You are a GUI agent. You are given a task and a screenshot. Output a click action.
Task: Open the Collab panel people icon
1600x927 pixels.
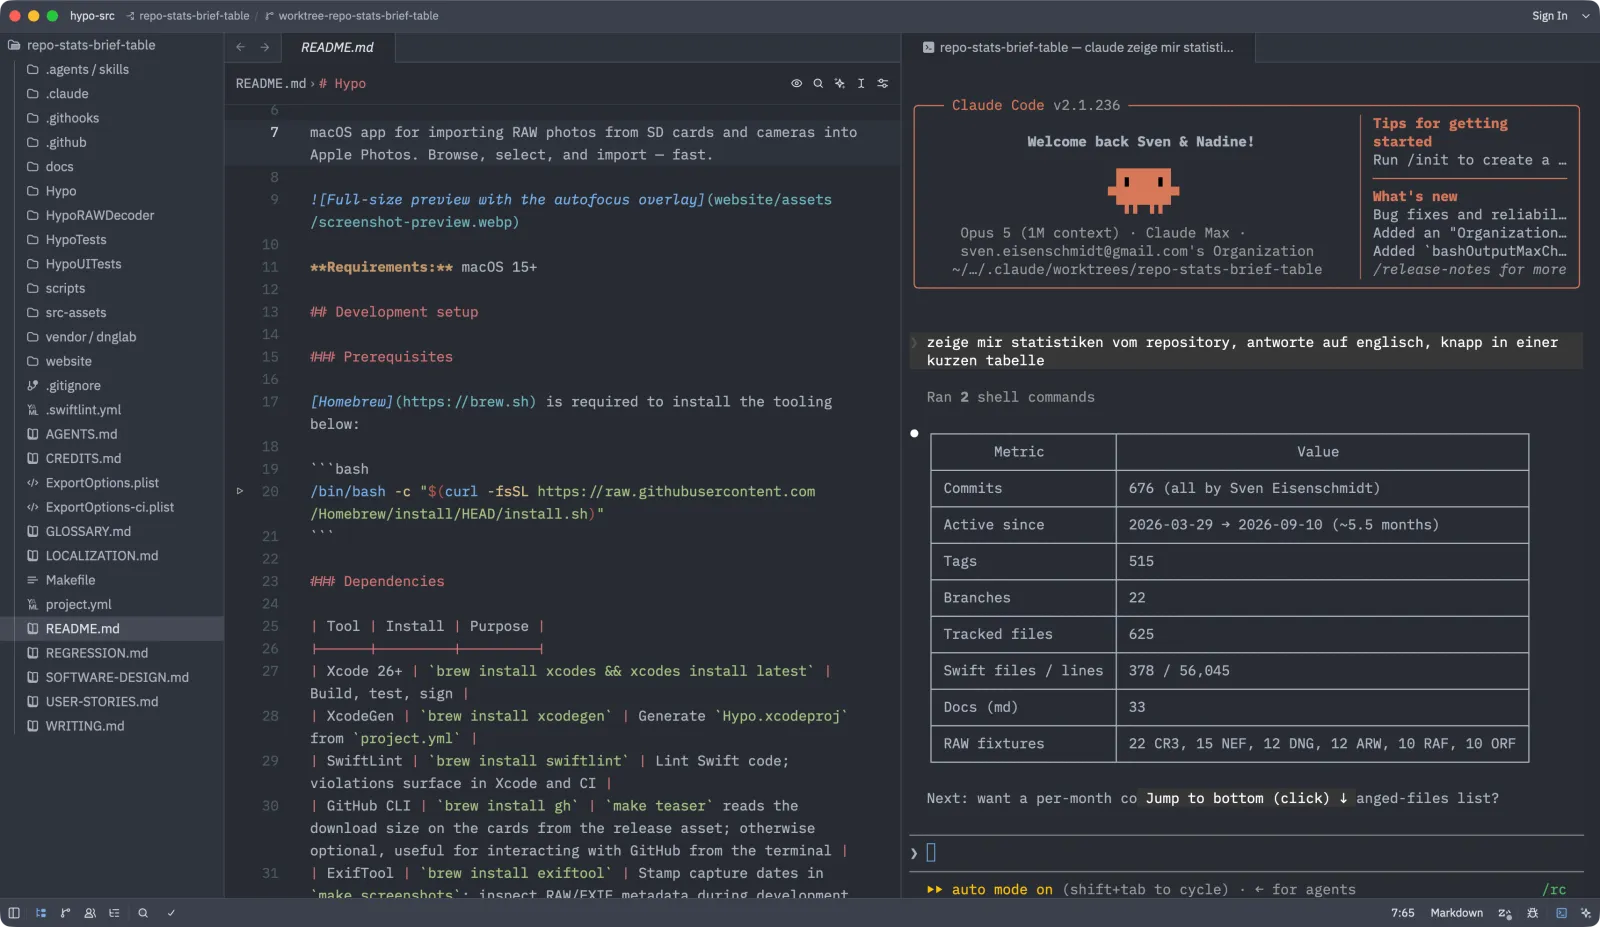click(x=90, y=913)
